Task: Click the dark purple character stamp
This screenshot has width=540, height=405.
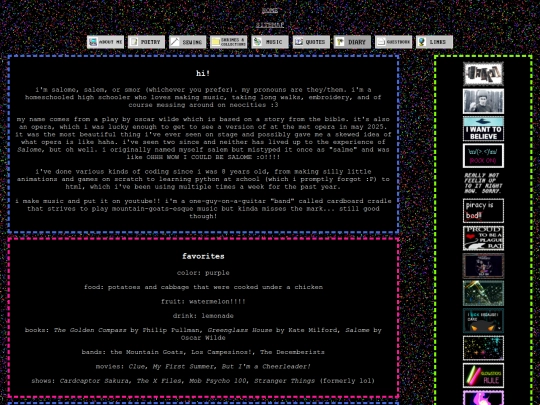Action: point(483,266)
